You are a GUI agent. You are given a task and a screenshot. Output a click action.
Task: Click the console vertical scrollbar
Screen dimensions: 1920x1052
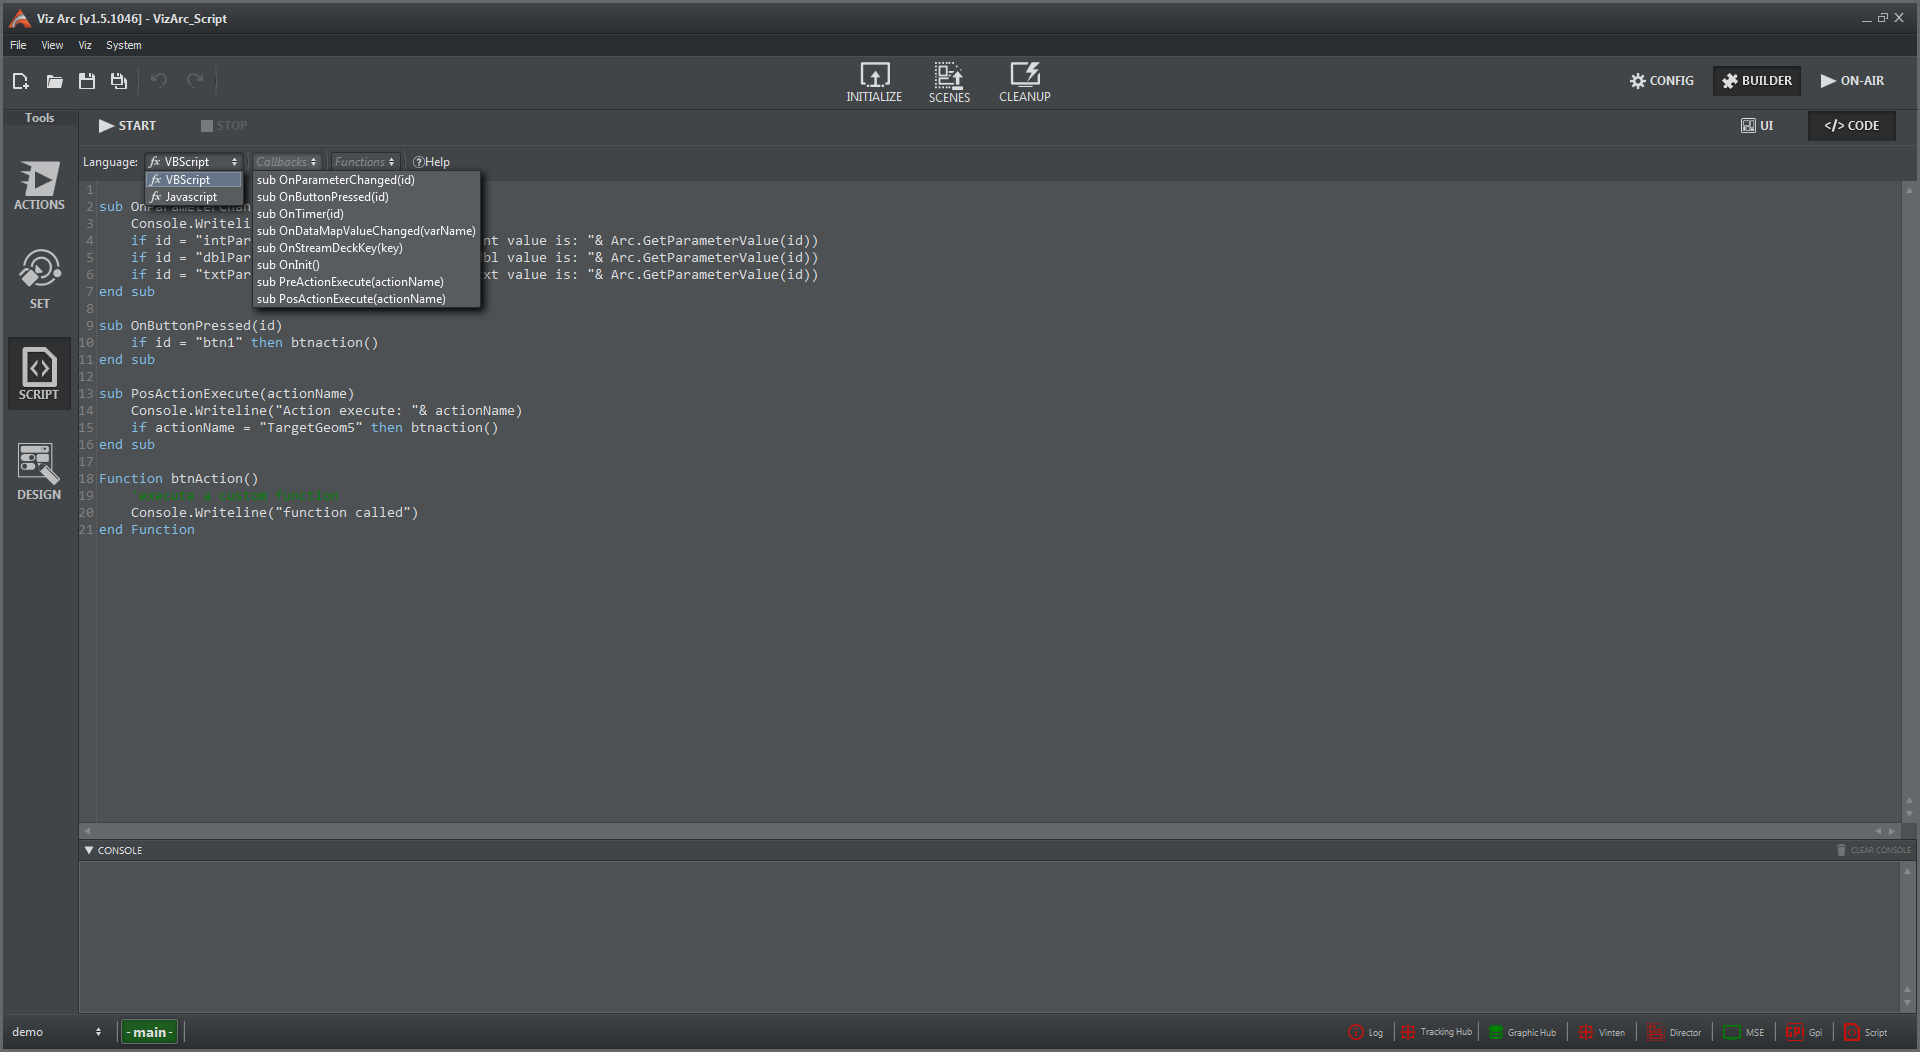pyautogui.click(x=1907, y=937)
